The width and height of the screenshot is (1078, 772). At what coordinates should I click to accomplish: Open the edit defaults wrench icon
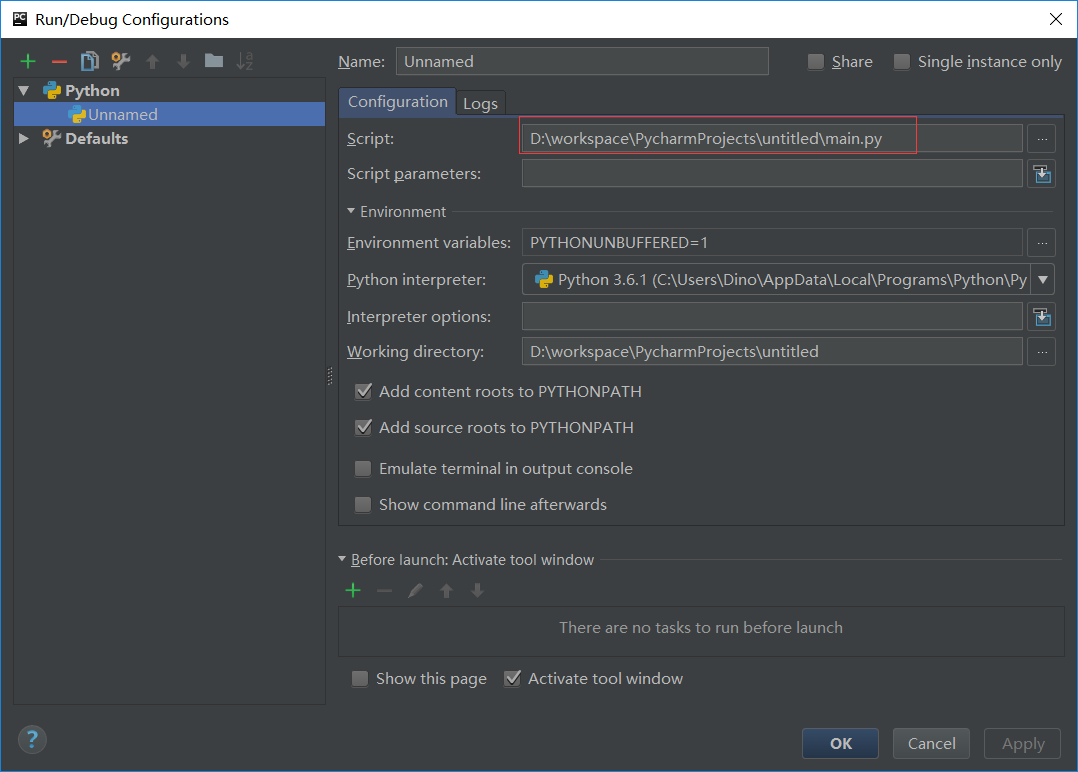click(121, 61)
